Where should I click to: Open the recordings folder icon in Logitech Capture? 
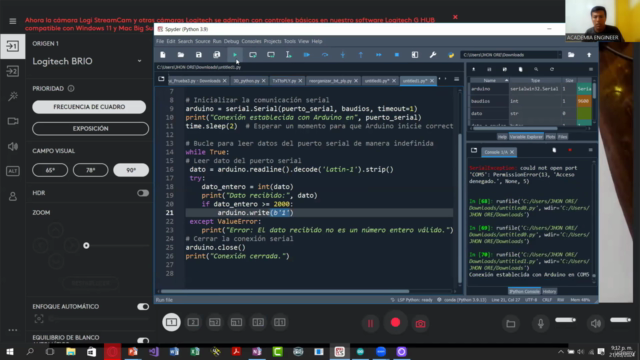click(511, 324)
